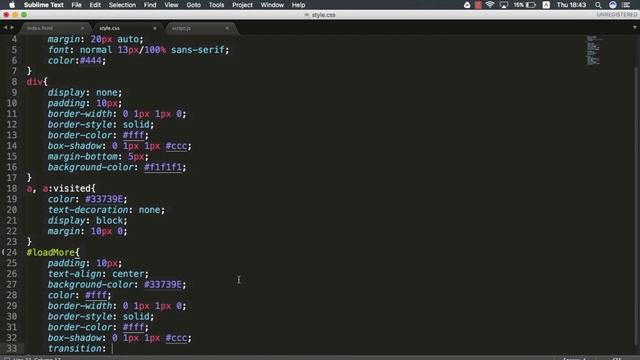Open the Apple menu
This screenshot has height=360, width=640.
click(x=12, y=5)
